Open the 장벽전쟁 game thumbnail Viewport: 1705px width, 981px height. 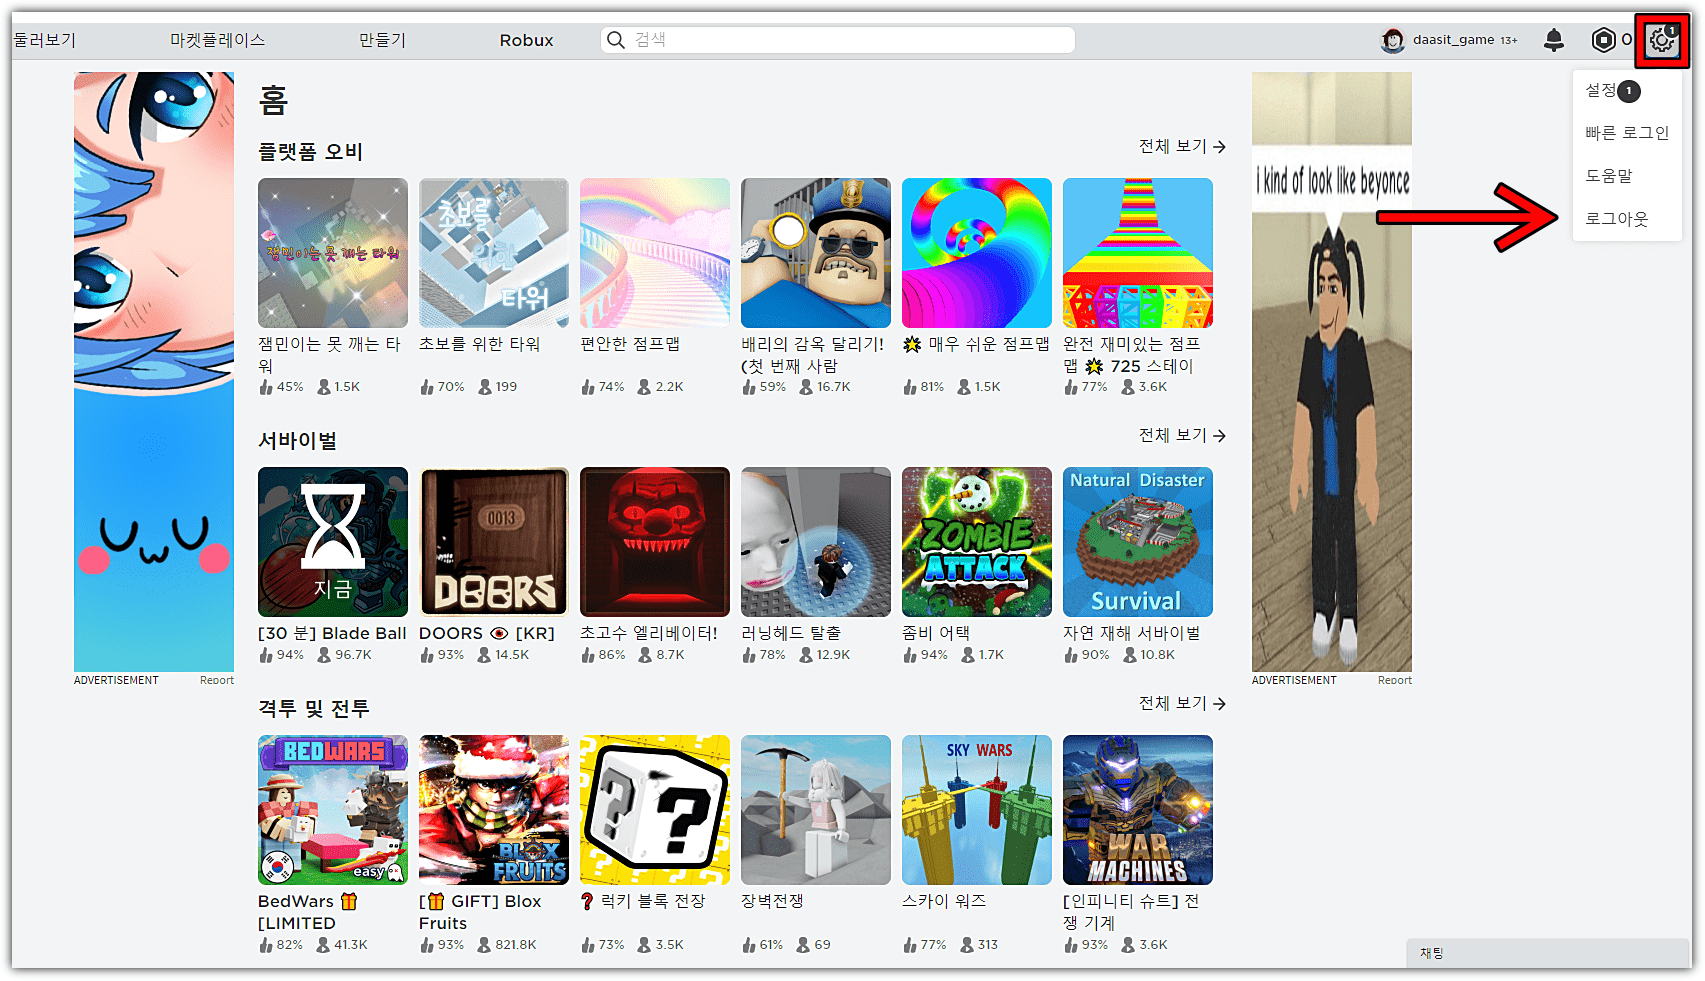pyautogui.click(x=816, y=810)
